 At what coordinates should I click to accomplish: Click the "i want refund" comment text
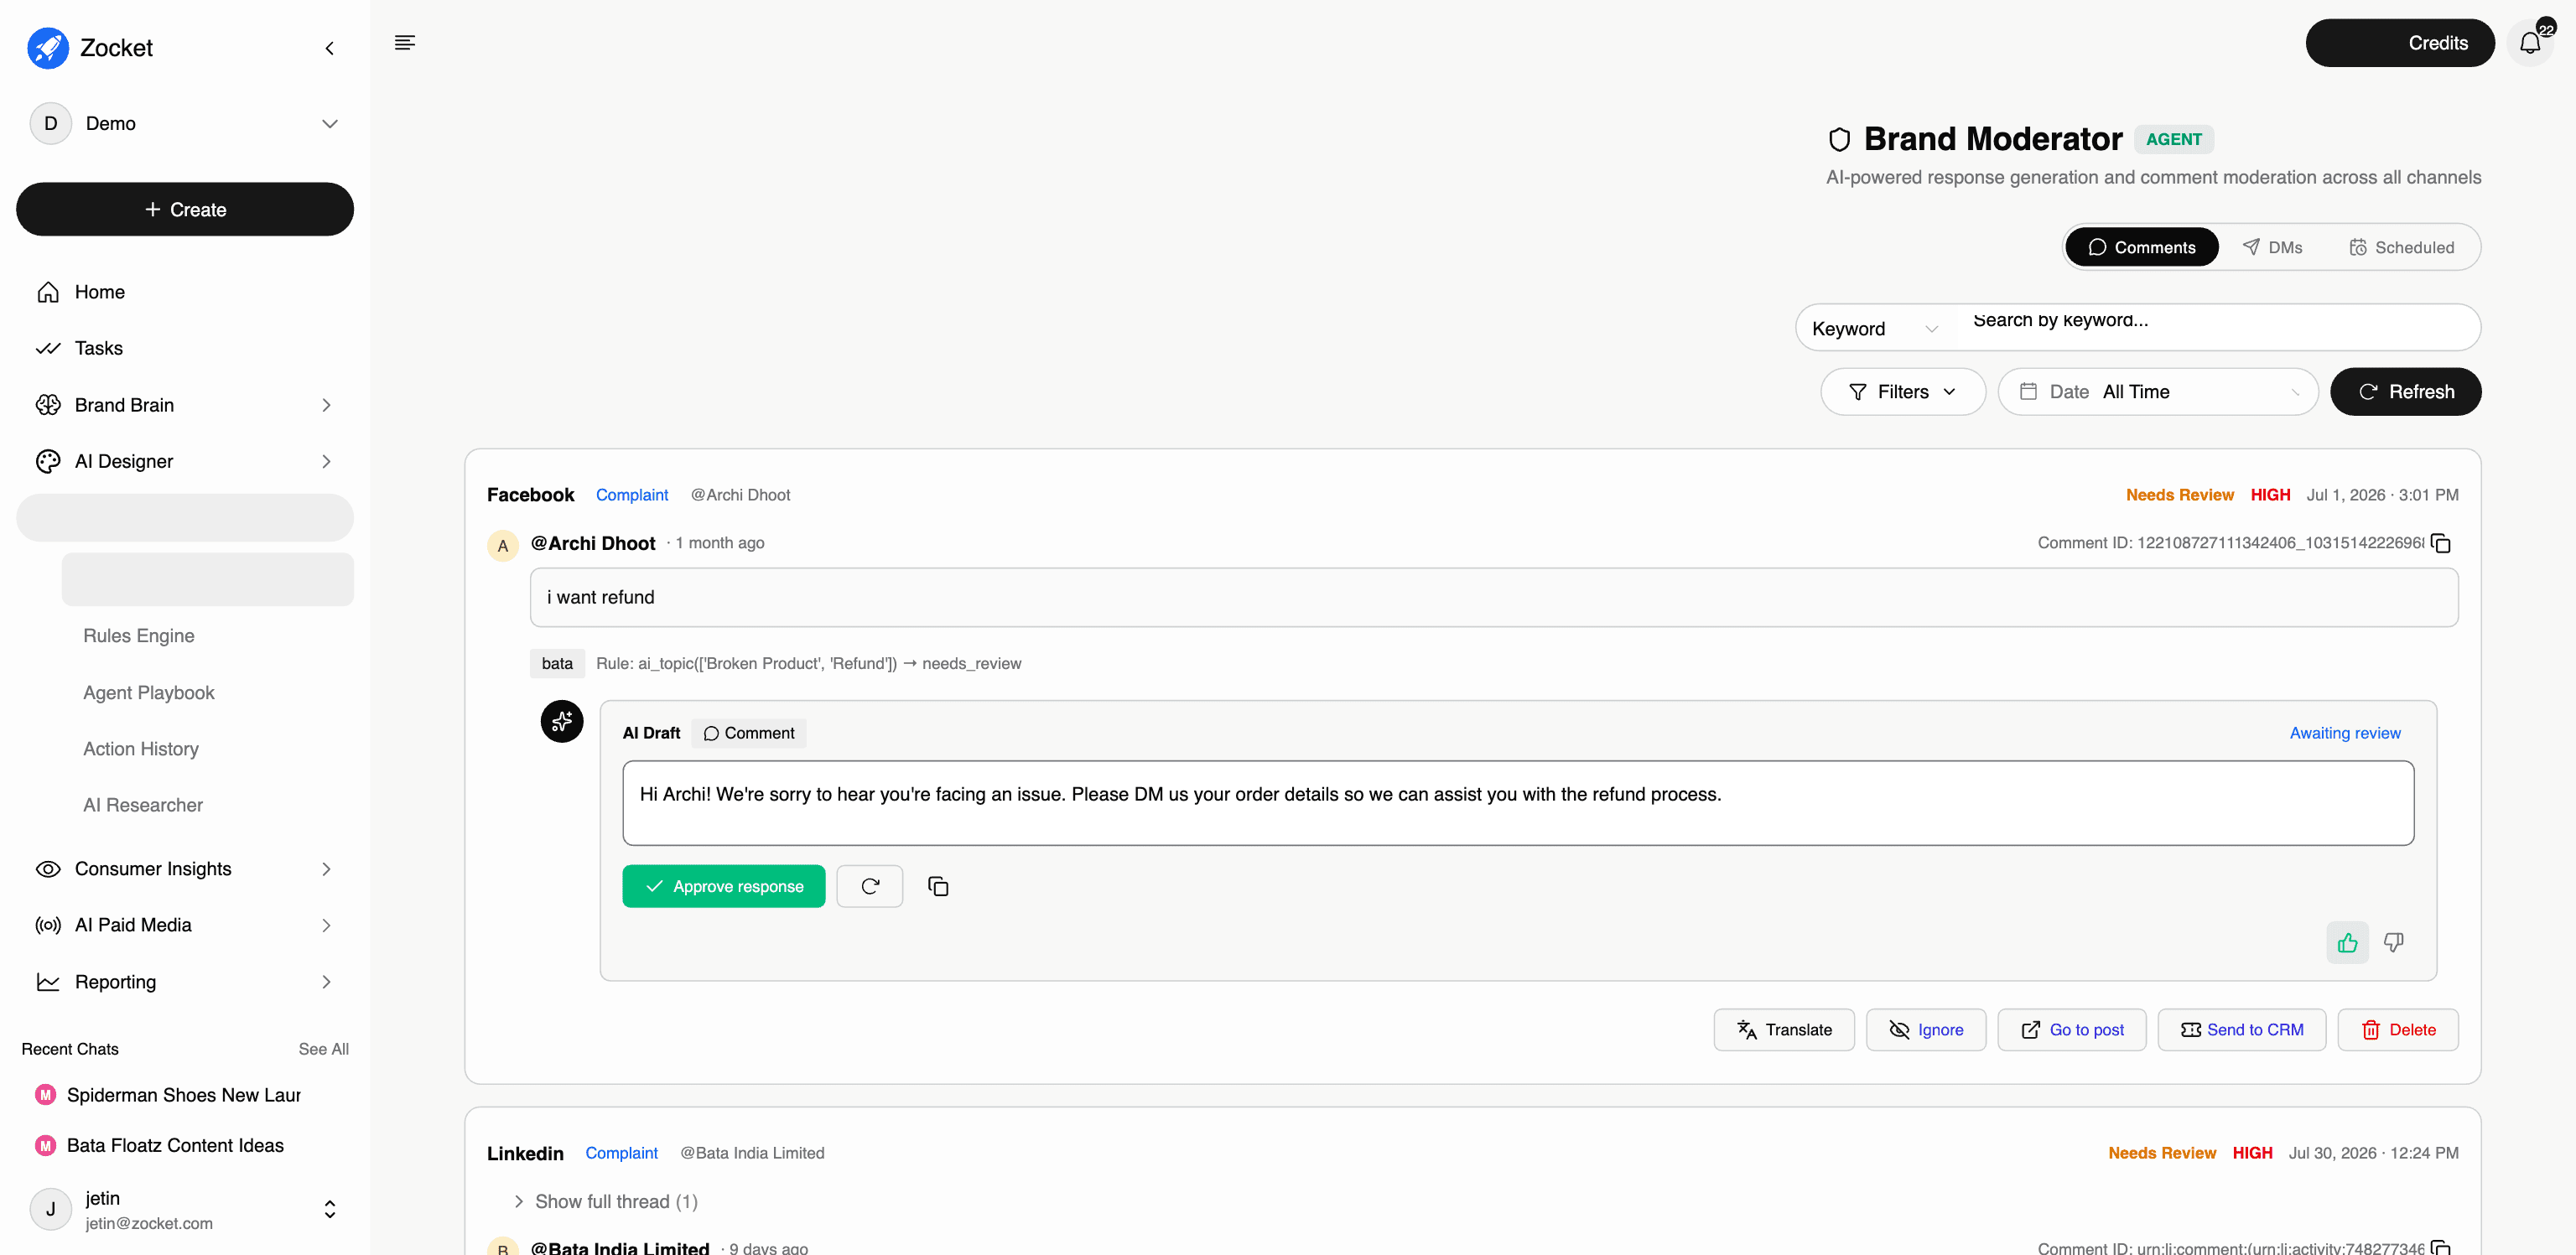point(600,597)
